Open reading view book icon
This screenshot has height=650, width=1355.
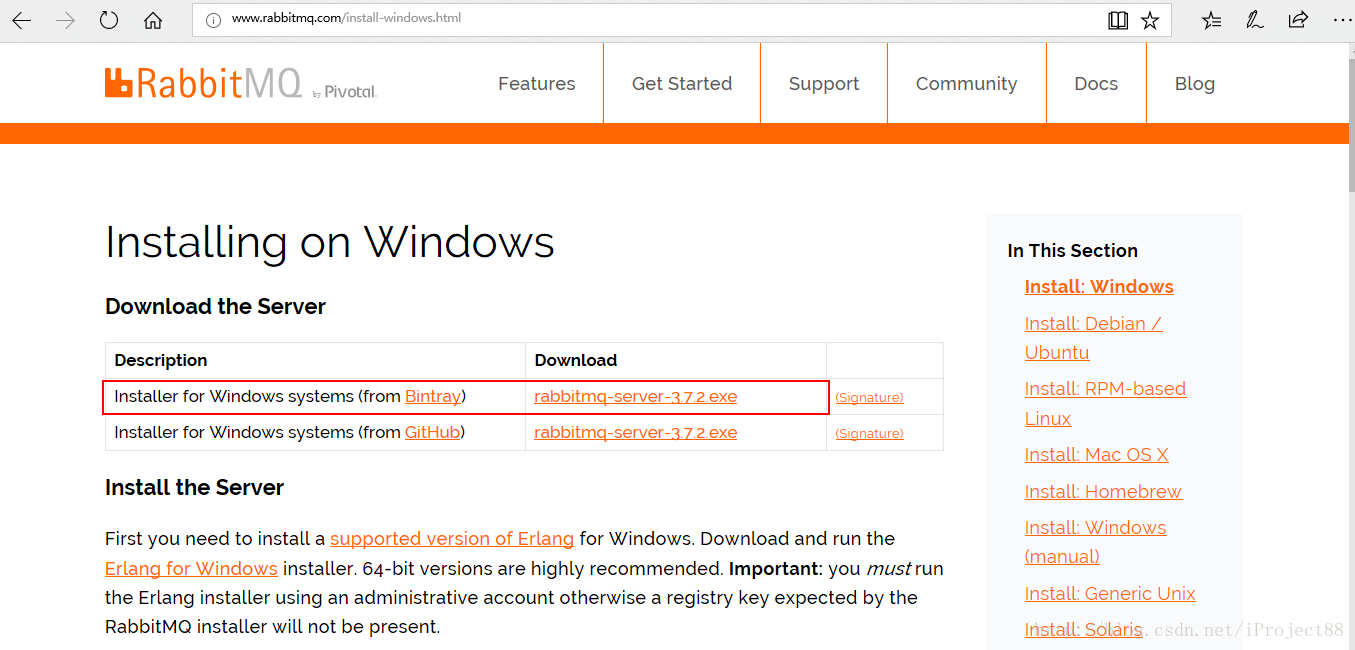coord(1118,20)
